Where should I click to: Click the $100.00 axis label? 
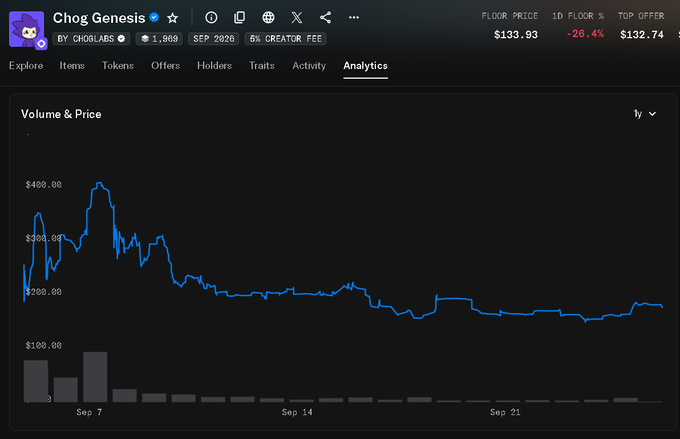click(43, 346)
